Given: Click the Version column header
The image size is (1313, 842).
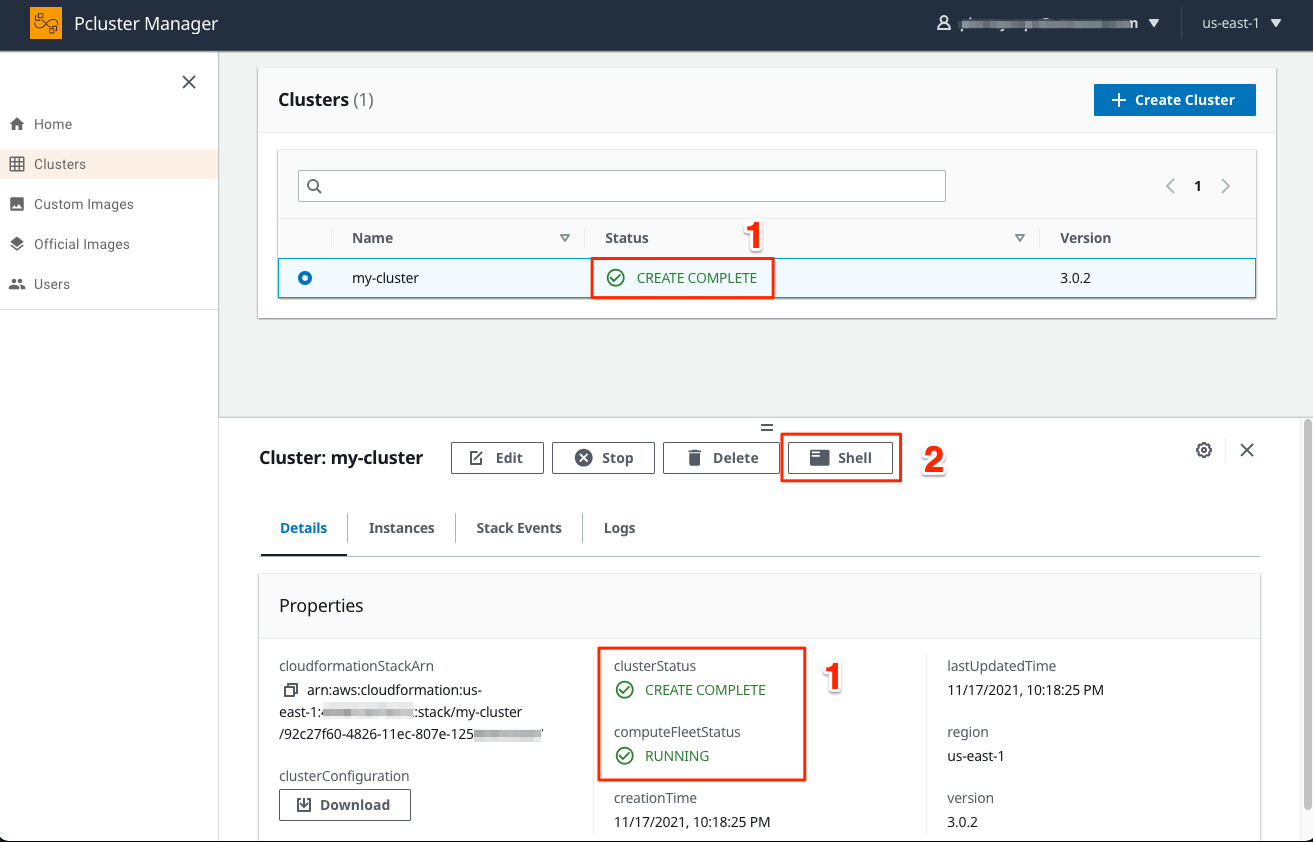Looking at the screenshot, I should click(1086, 238).
